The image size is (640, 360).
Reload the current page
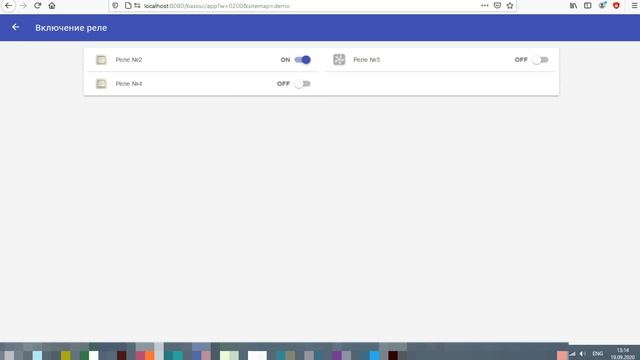coord(38,6)
